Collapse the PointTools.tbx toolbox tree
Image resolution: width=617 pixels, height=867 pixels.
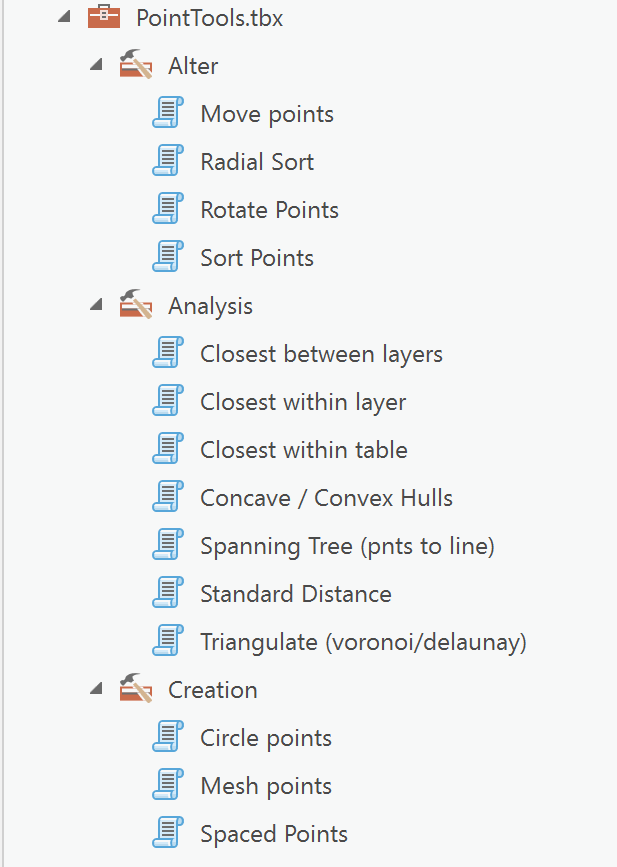[x=64, y=17]
